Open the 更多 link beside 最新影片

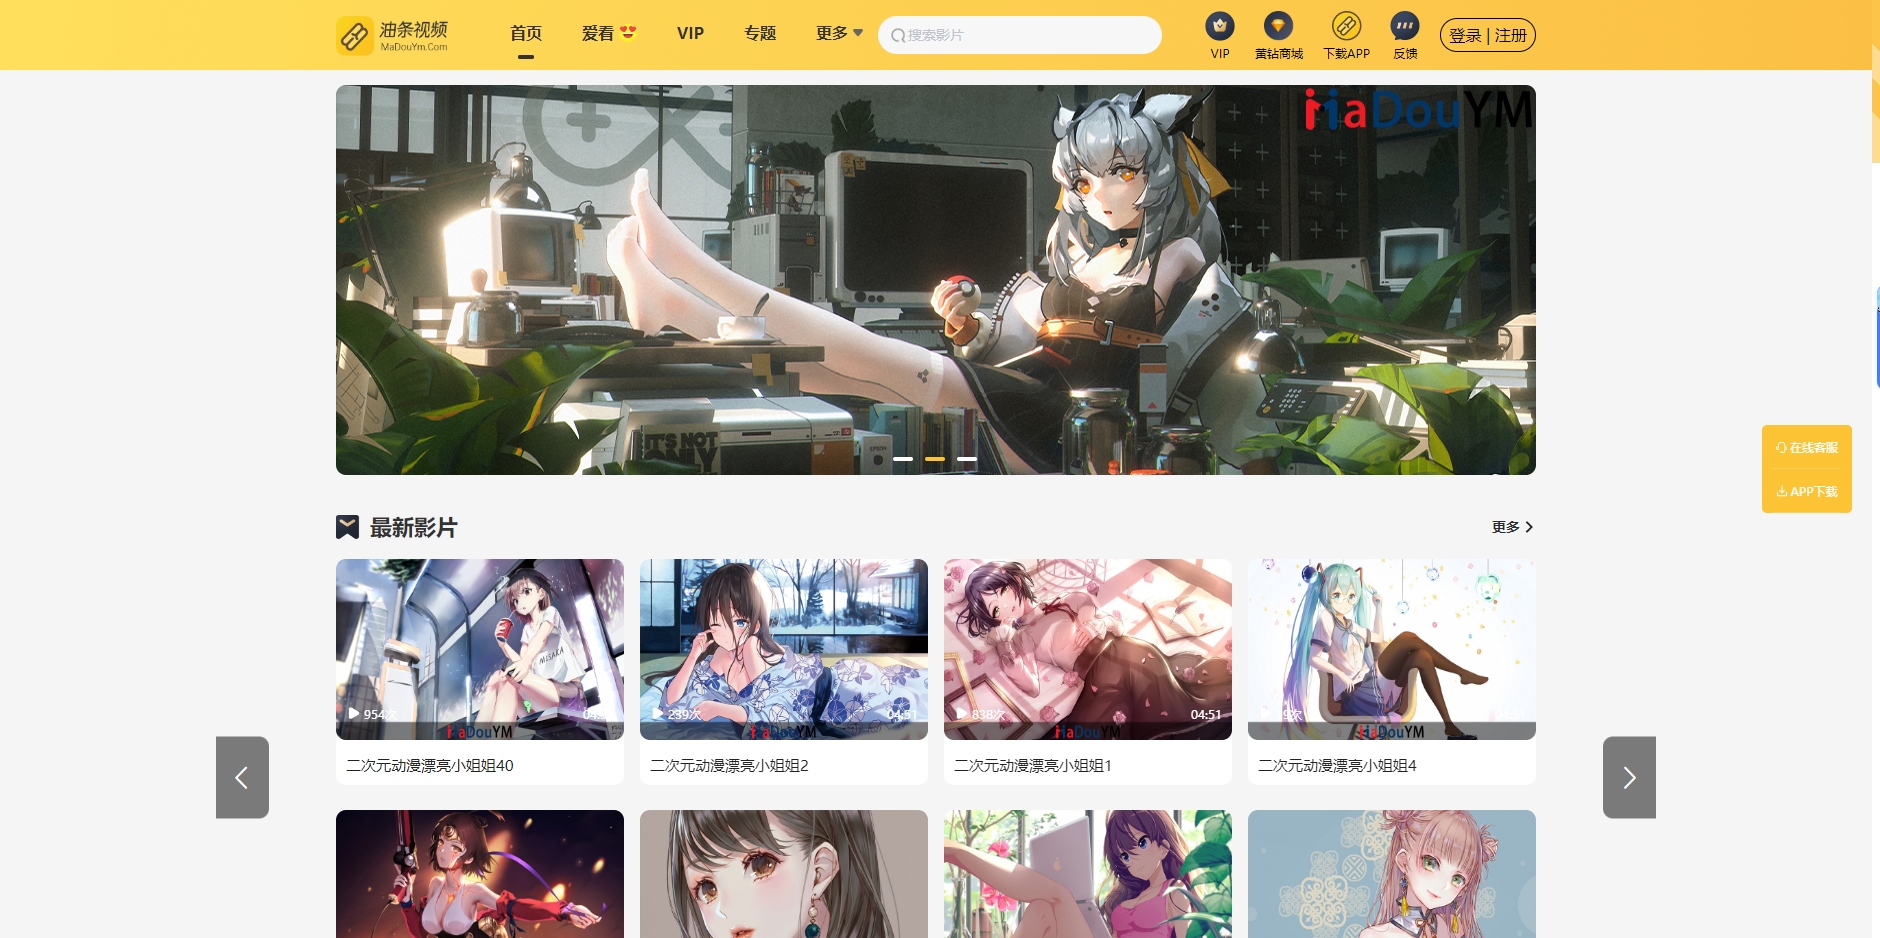(x=1512, y=527)
